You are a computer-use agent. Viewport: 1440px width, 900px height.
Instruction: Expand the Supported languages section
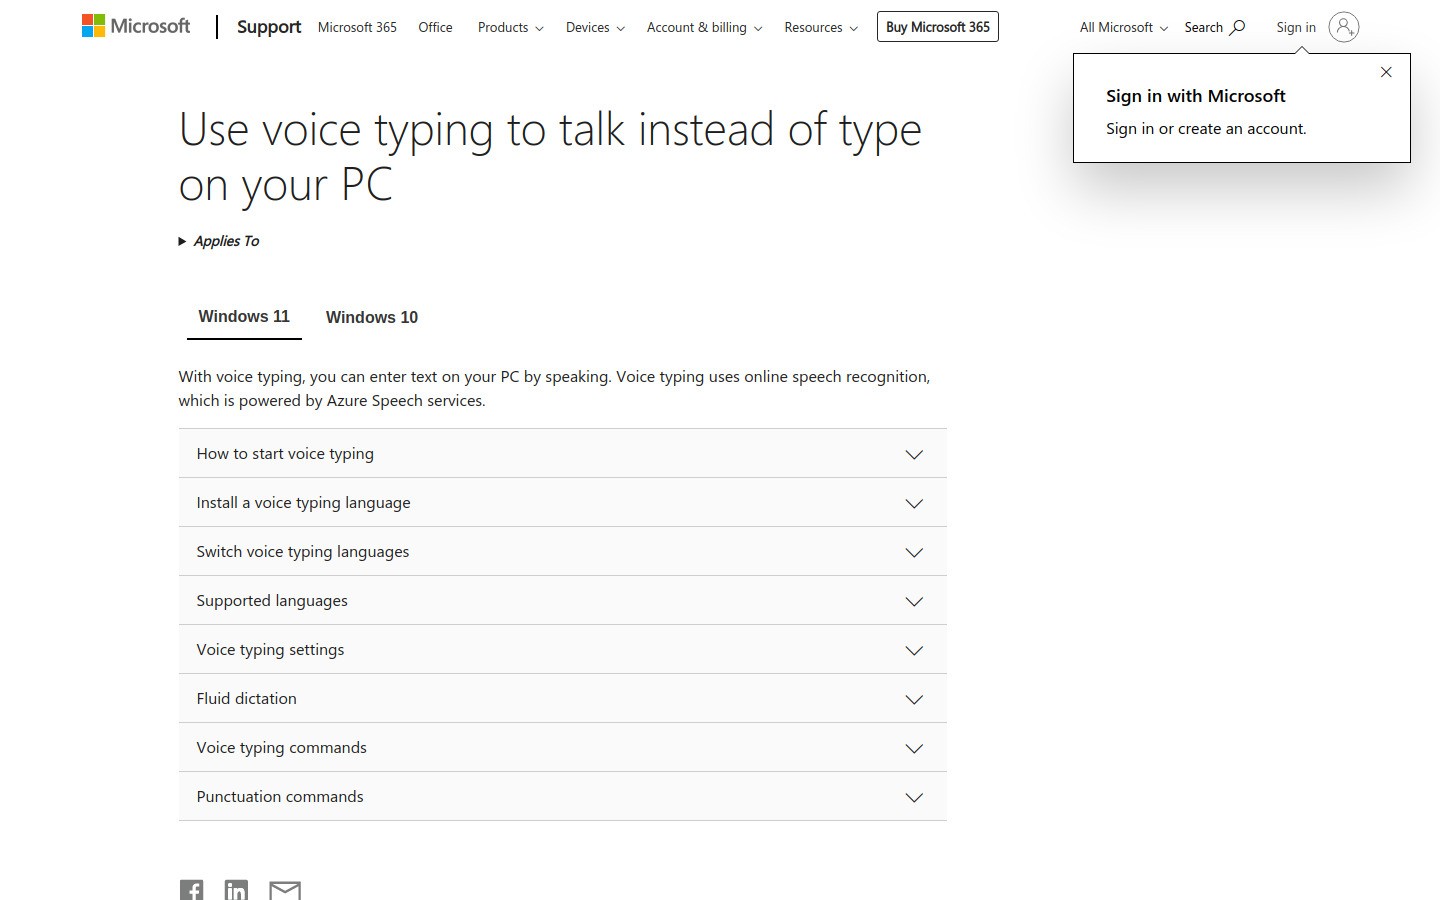[x=562, y=600]
